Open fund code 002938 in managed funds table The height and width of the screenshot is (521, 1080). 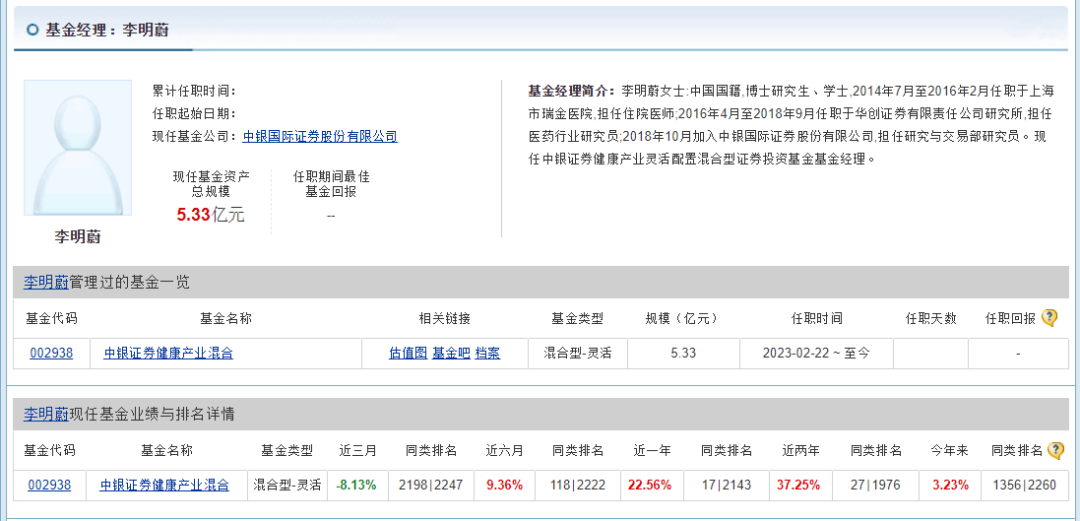click(x=51, y=354)
